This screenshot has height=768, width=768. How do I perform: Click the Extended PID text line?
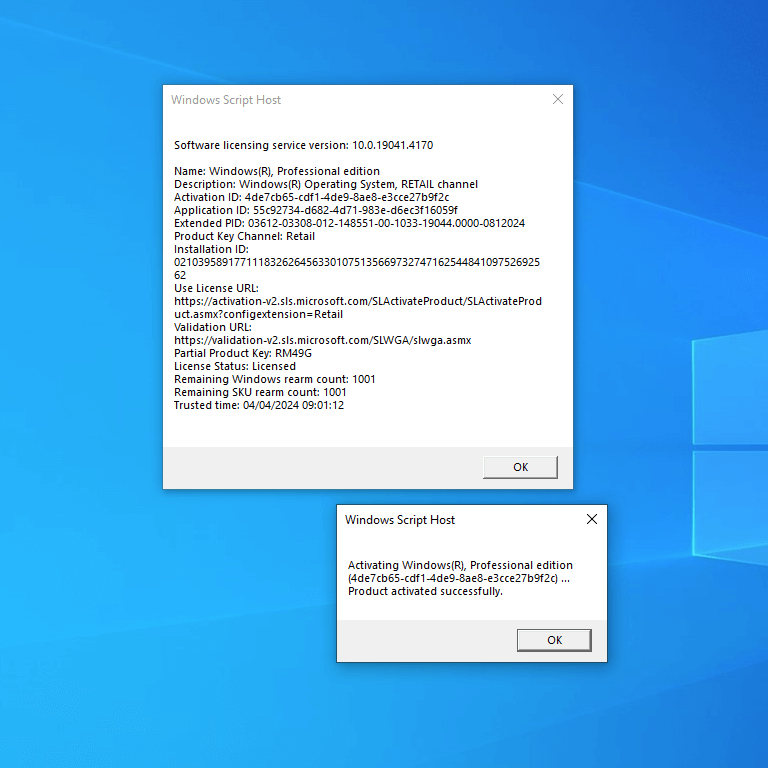pos(349,223)
